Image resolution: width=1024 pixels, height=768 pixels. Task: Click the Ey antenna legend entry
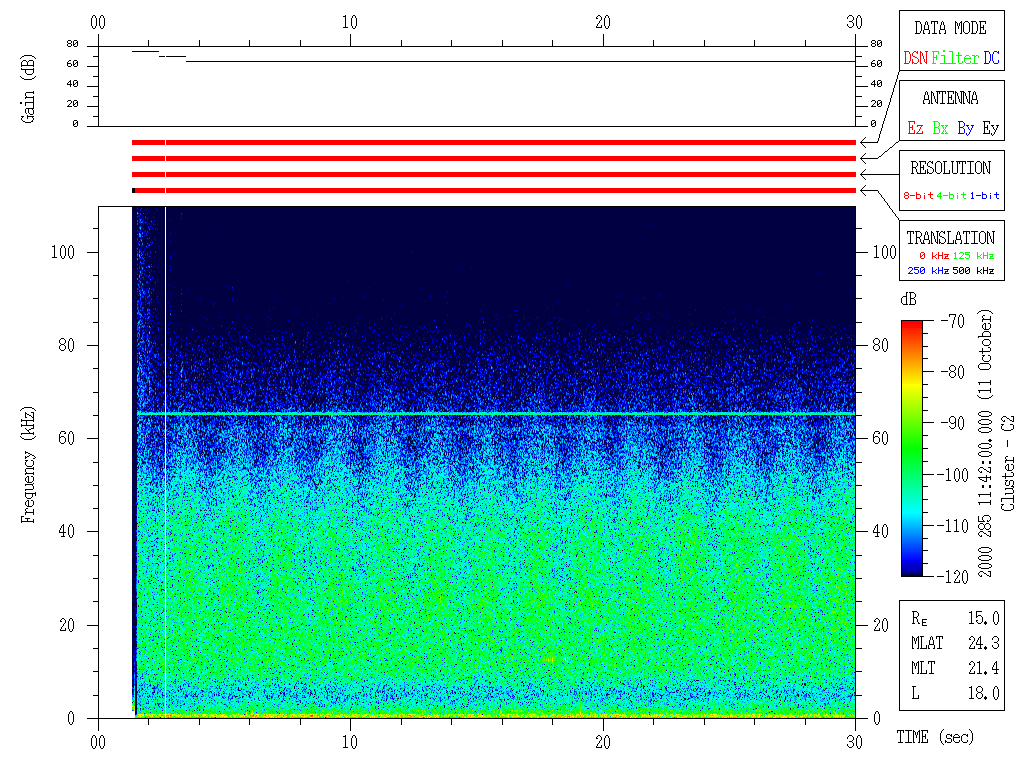990,129
